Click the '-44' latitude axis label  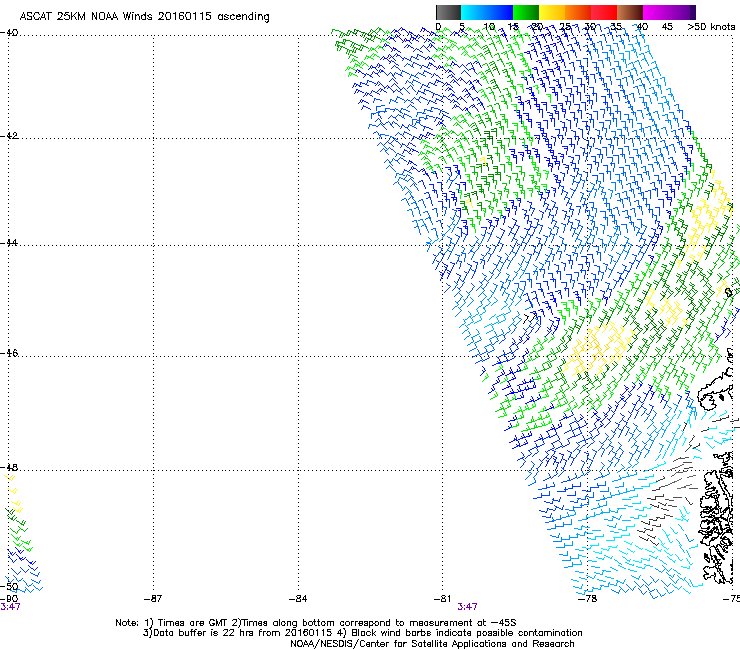point(9,243)
